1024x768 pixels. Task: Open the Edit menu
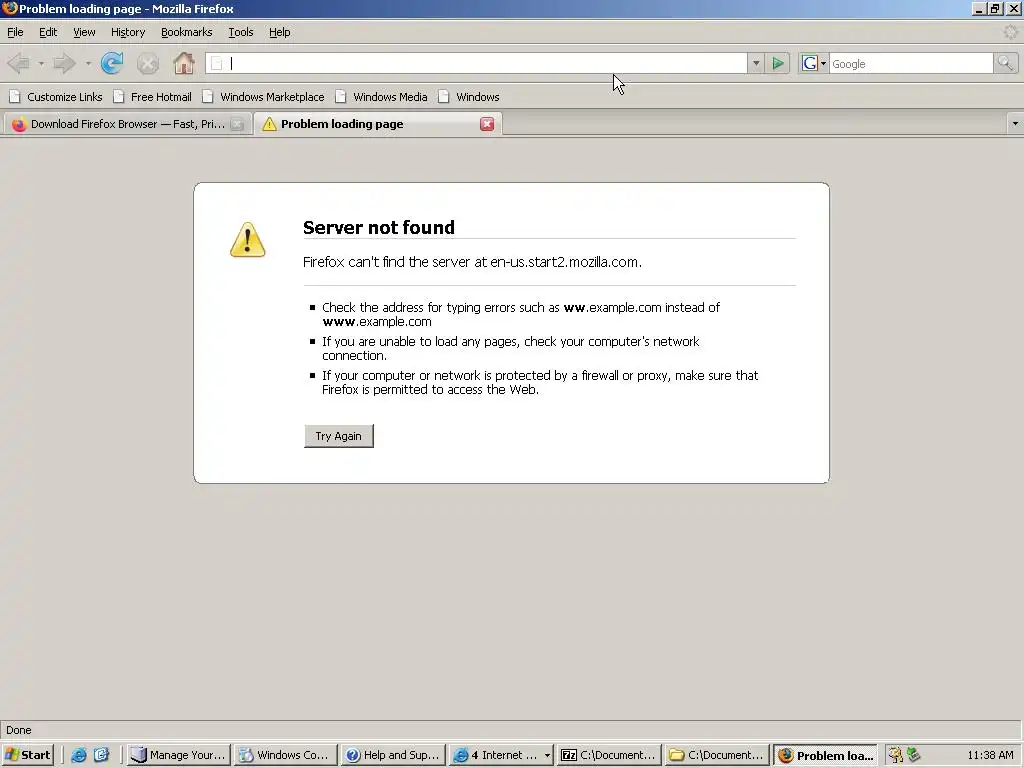point(48,32)
